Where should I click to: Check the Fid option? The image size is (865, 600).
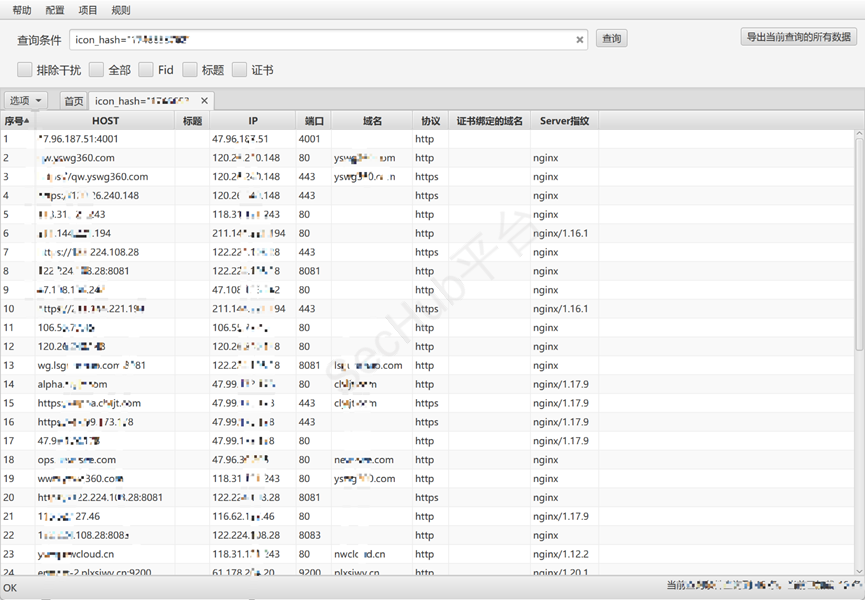point(146,70)
